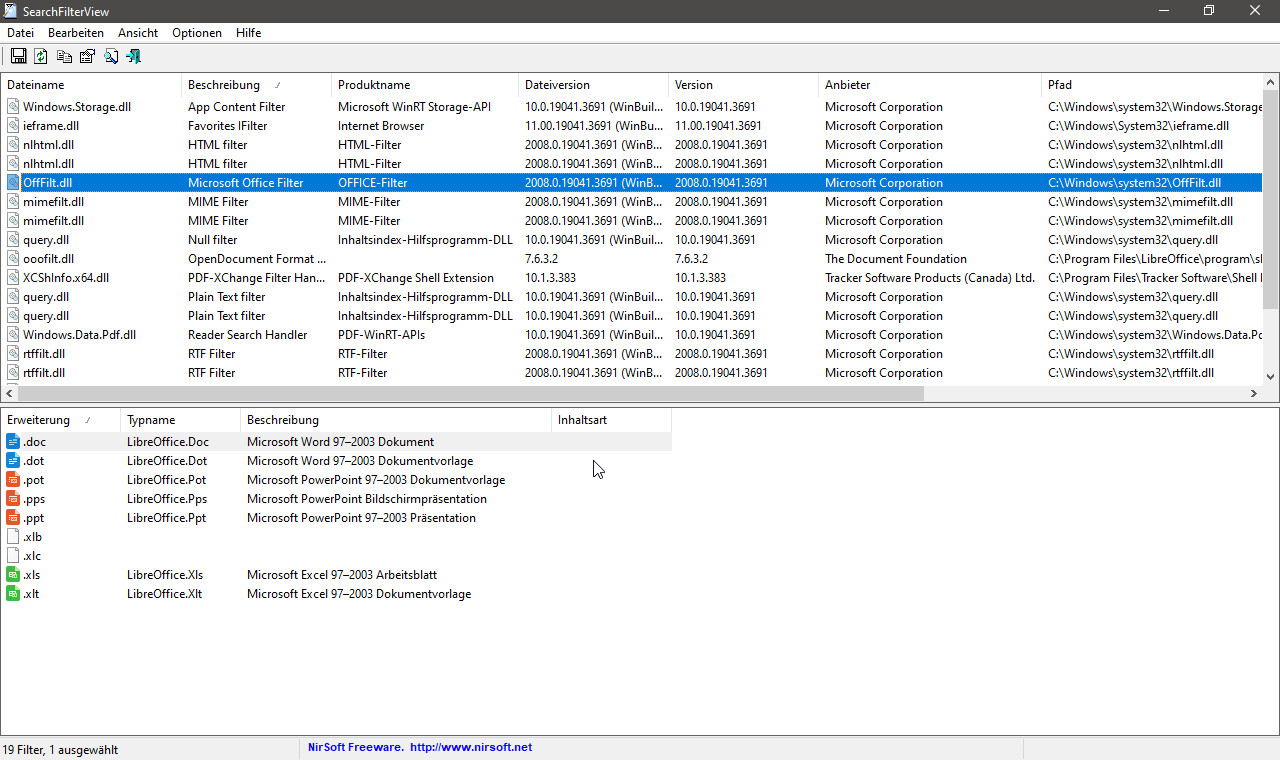Screen dimensions: 1280x760
Task: Open the Properties toolbar icon
Action: 87,56
